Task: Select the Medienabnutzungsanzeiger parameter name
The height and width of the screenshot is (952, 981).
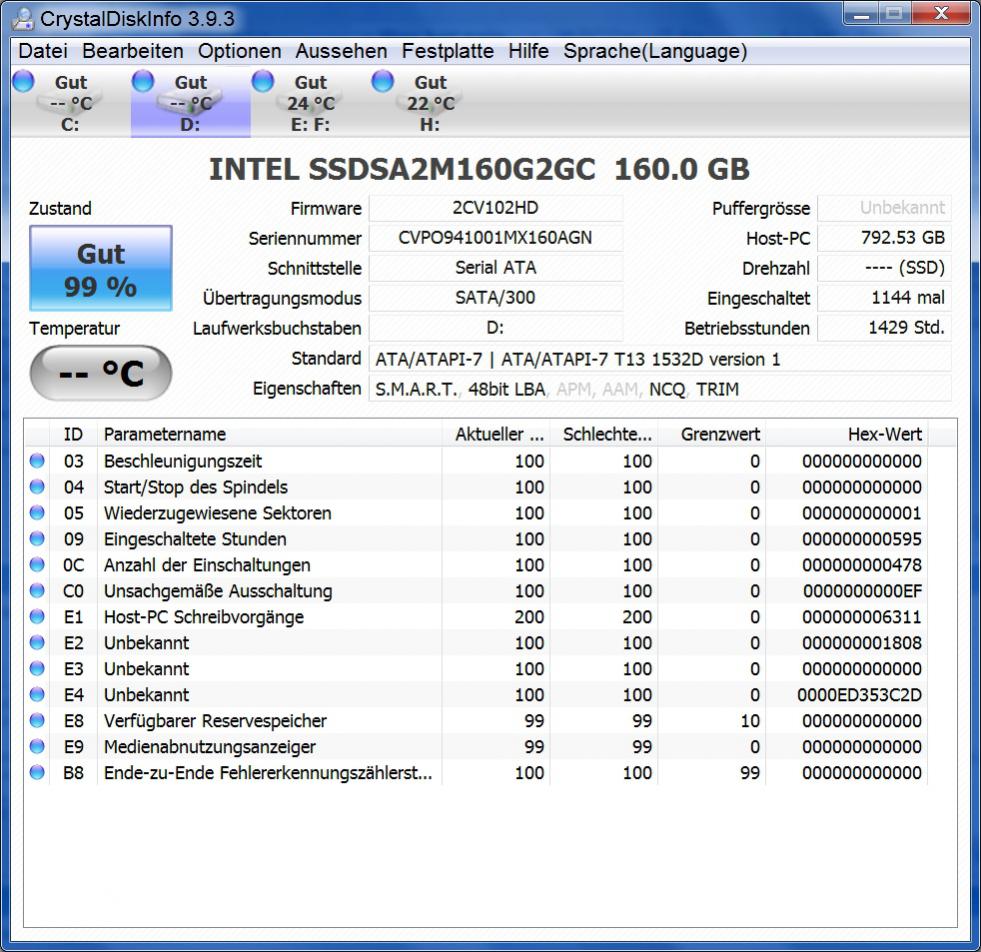Action: [x=210, y=746]
